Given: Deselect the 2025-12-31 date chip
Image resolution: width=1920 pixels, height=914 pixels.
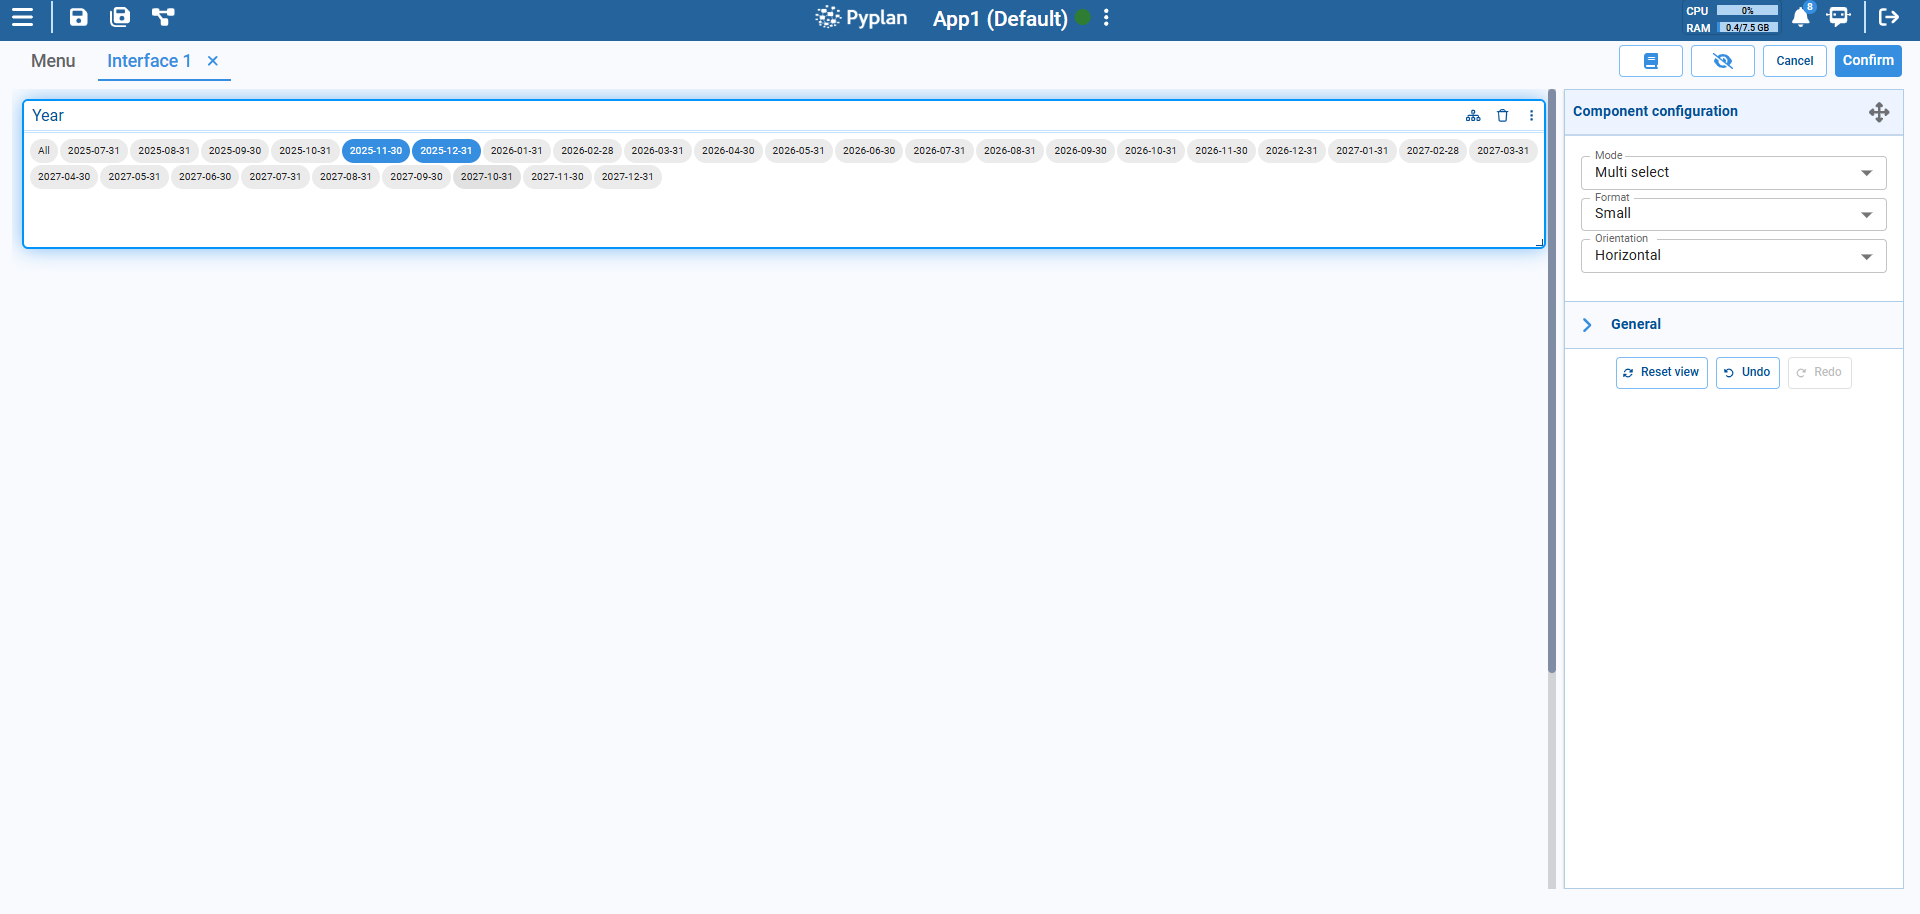Looking at the screenshot, I should click(x=446, y=151).
